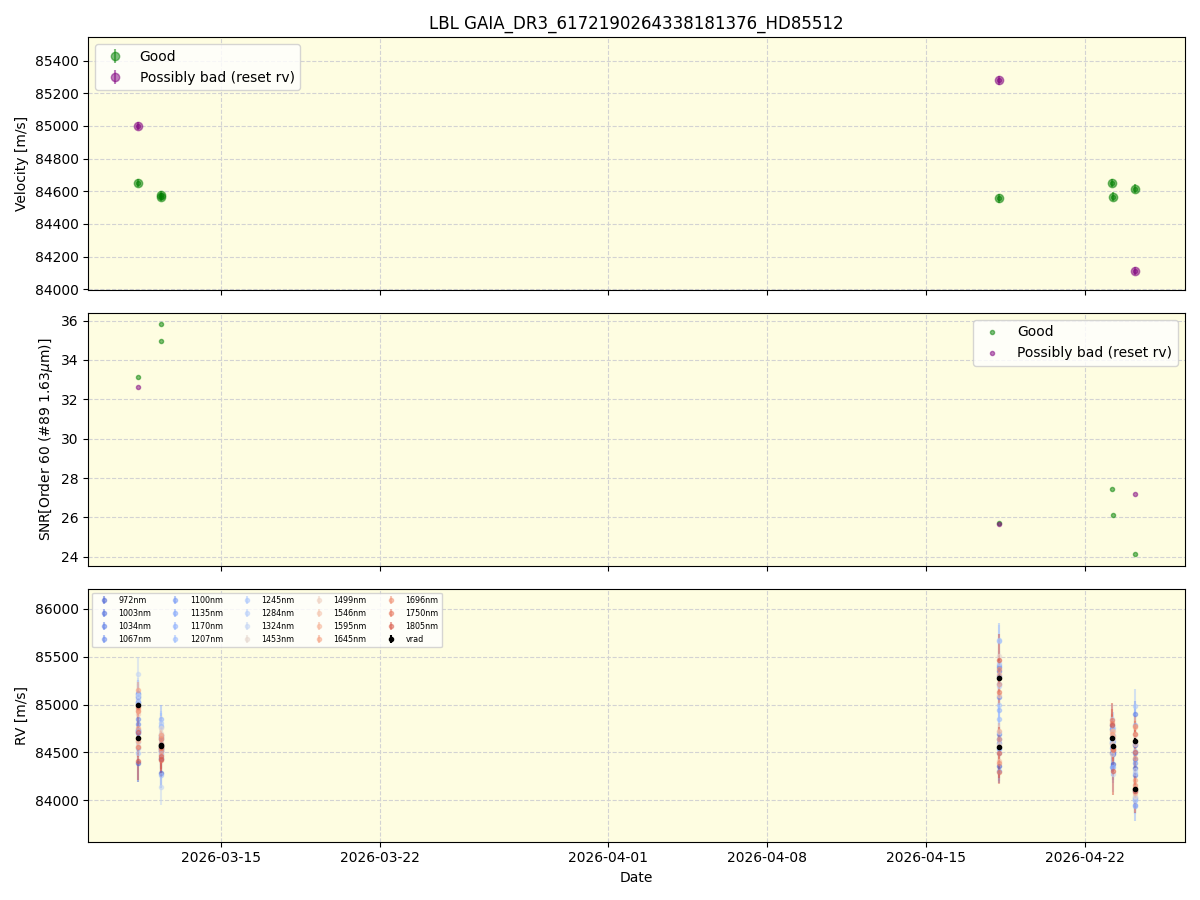The image size is (1200, 900).
Task: Click the purple velocity point near 85280 m/s
Action: (999, 80)
